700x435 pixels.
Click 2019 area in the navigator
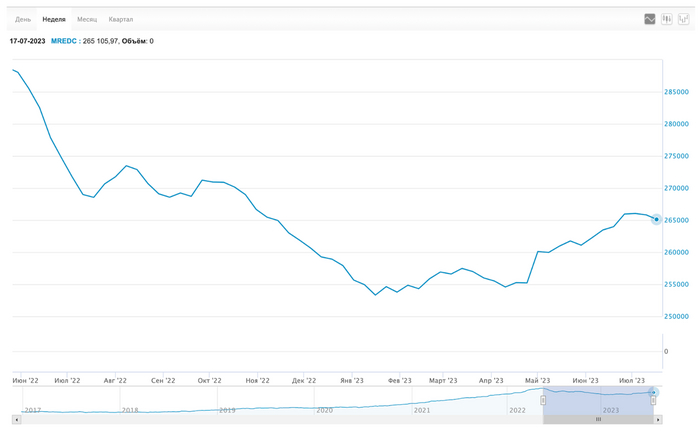227,409
